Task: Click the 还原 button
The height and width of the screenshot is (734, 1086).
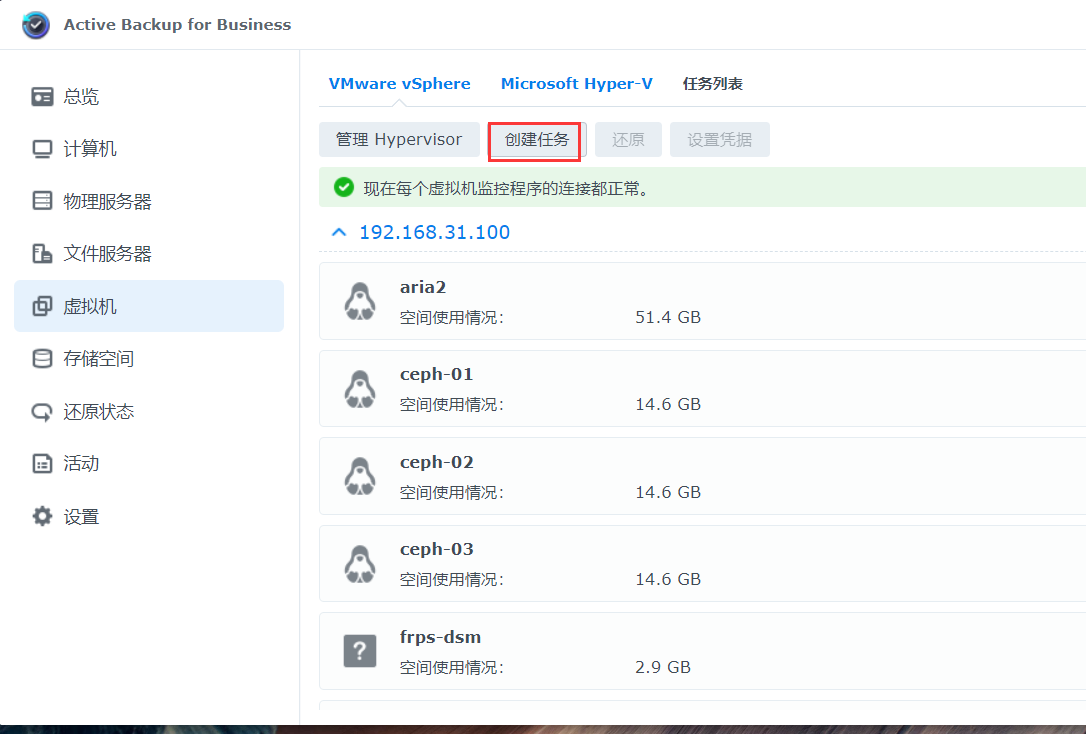Action: (x=628, y=140)
